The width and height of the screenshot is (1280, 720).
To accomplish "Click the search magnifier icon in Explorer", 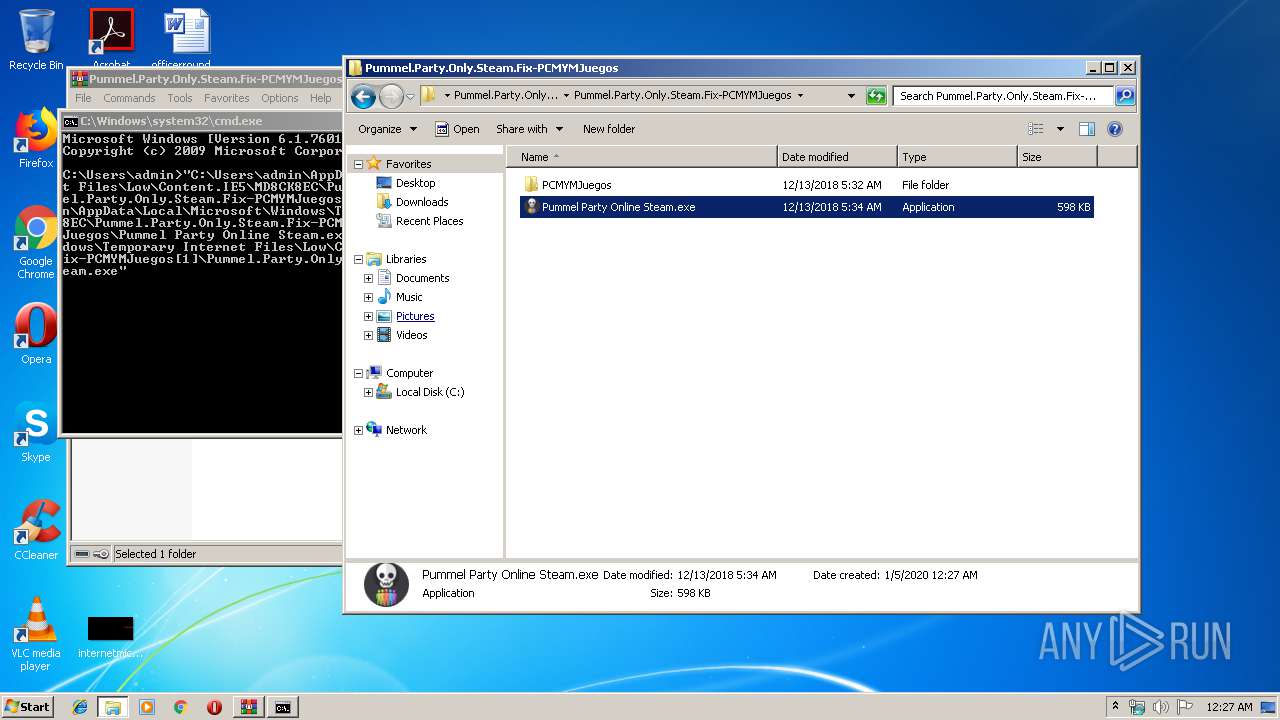I will pyautogui.click(x=1125, y=96).
